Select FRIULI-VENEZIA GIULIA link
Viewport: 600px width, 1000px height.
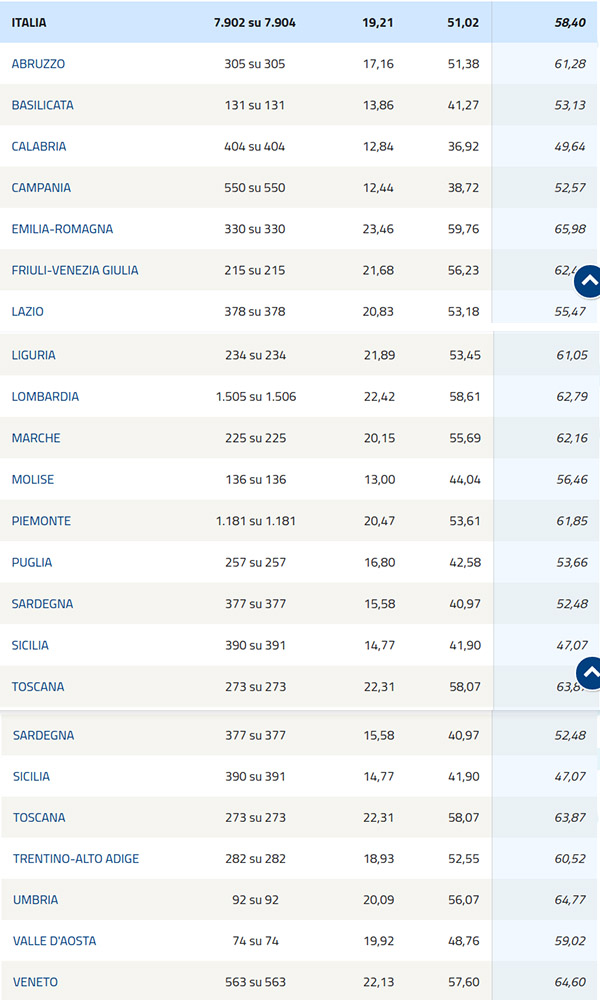coord(75,270)
